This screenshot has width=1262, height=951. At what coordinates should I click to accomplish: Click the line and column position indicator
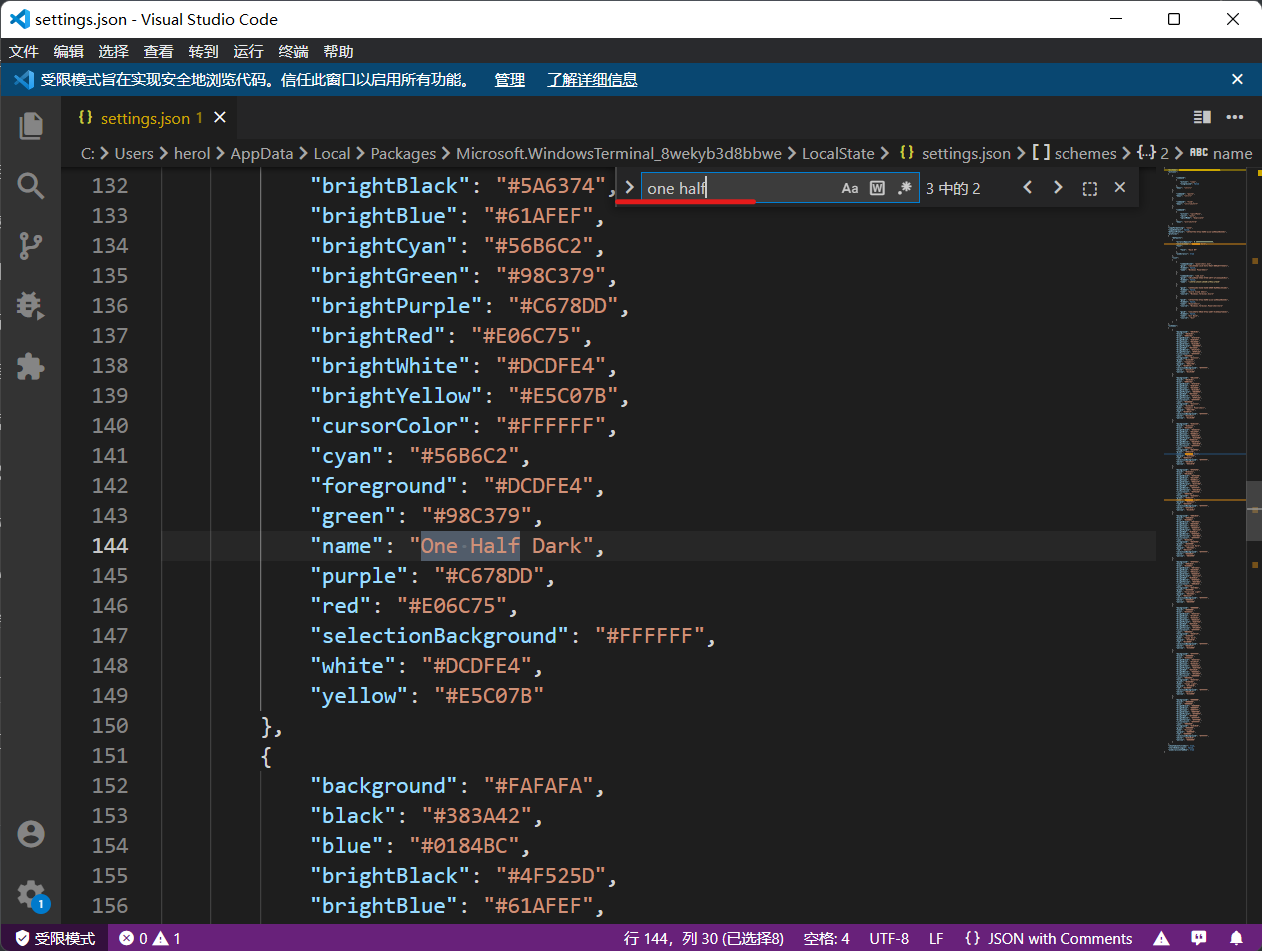coord(706,938)
